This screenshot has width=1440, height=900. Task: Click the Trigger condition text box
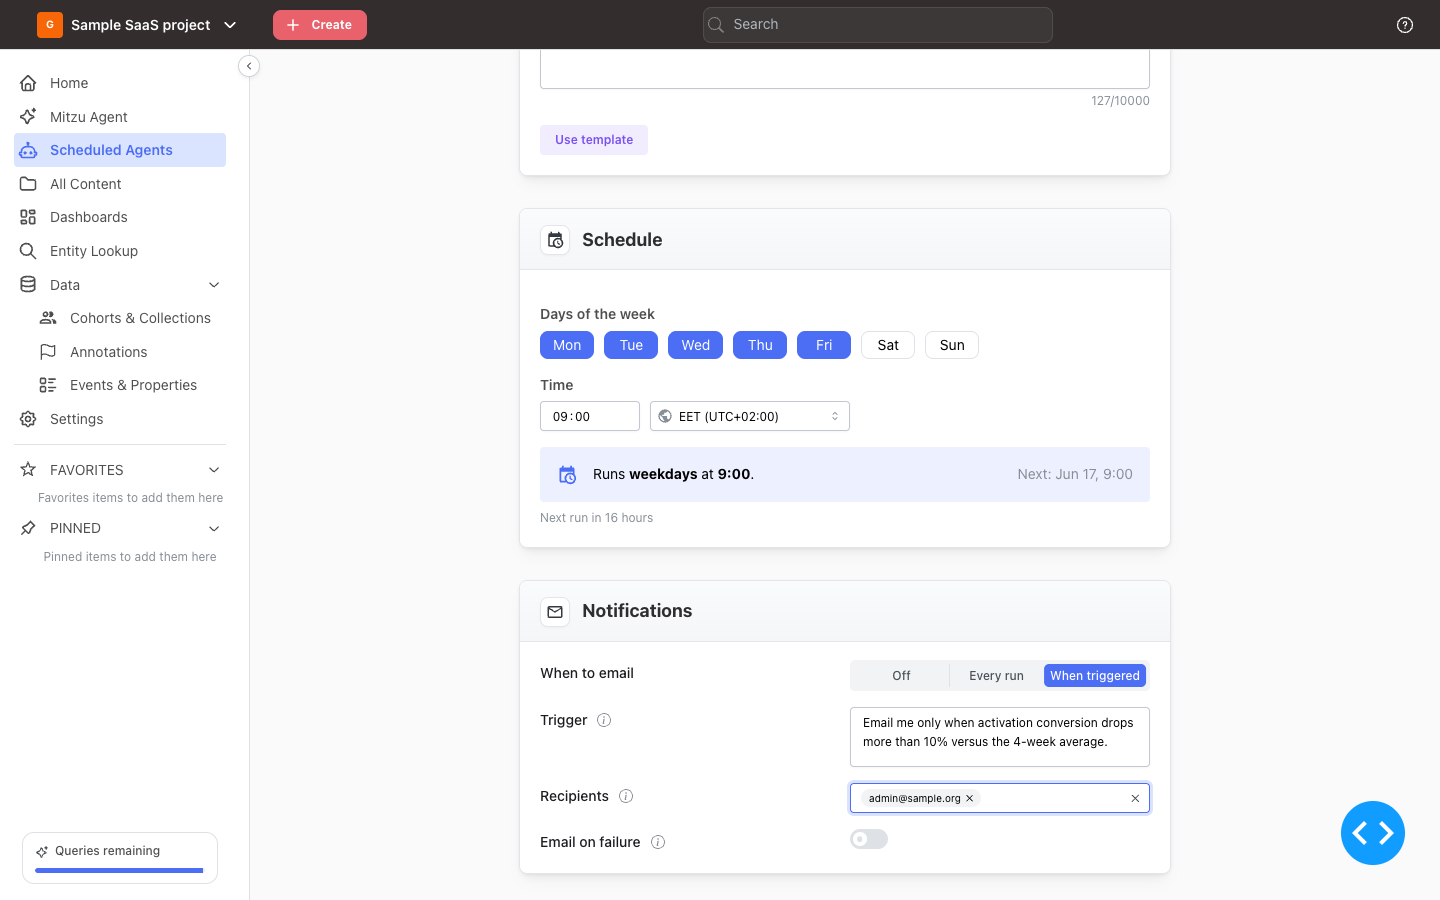point(1000,737)
